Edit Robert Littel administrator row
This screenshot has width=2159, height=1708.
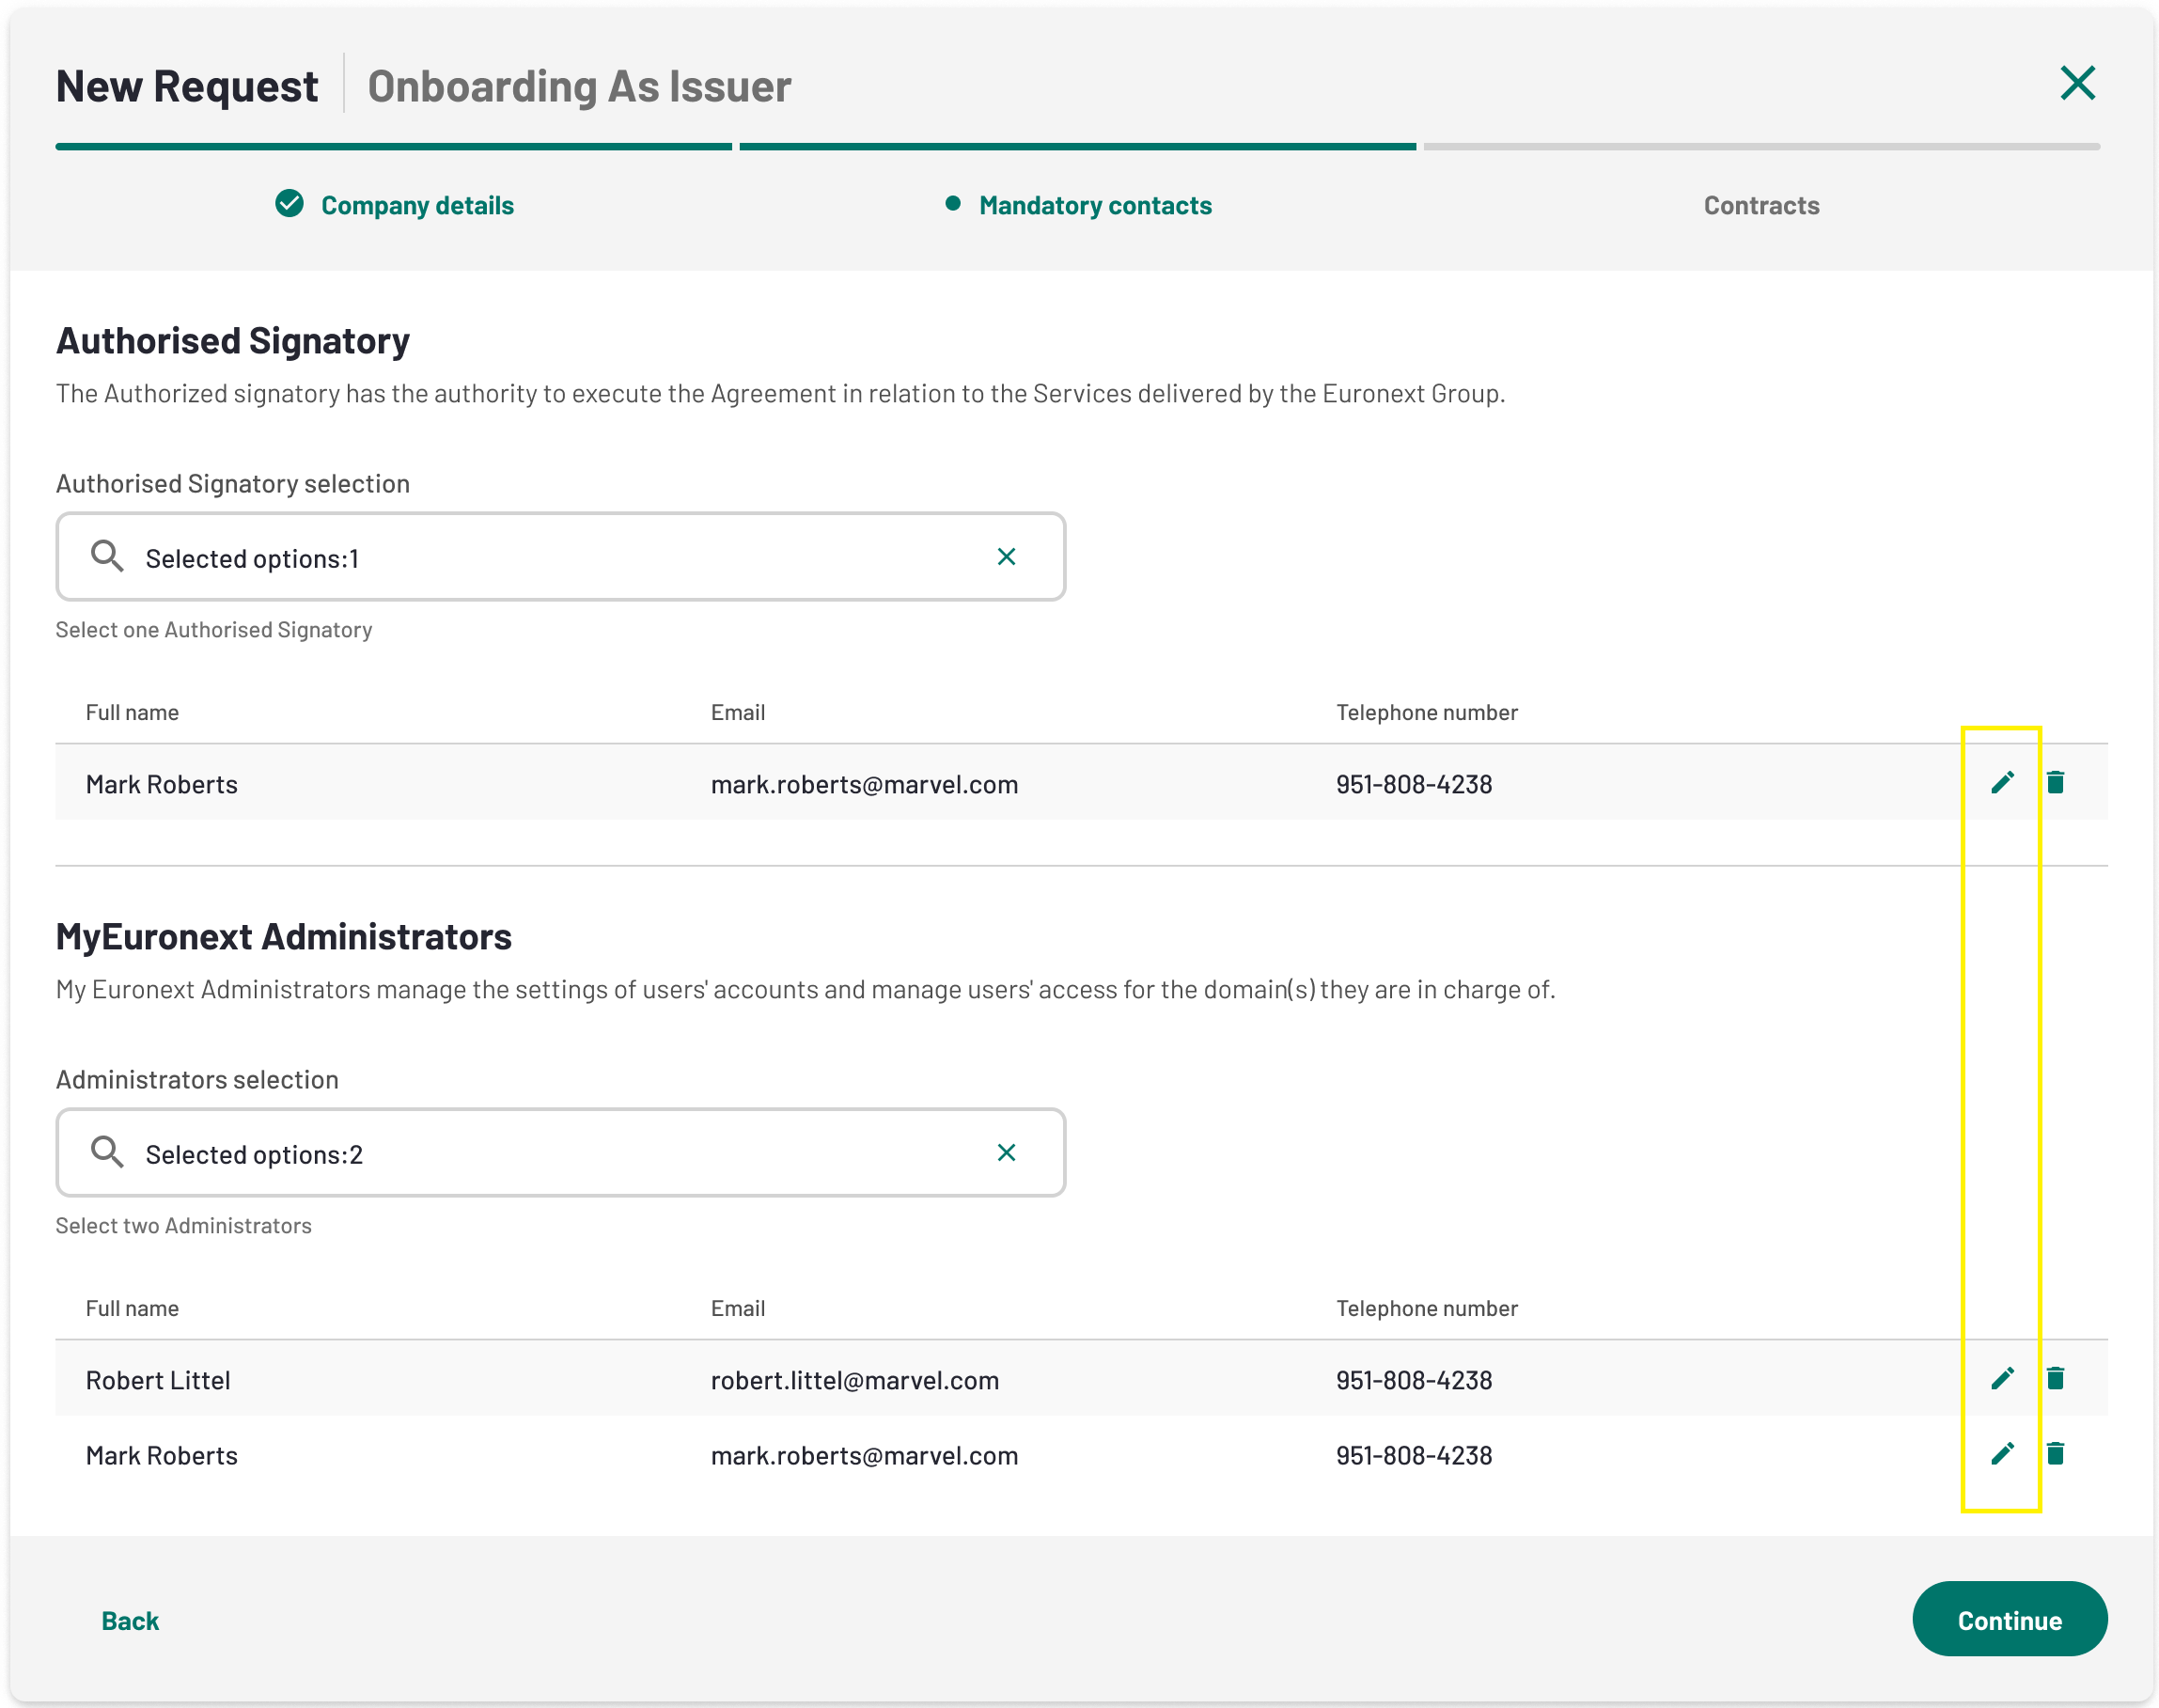[x=2002, y=1378]
